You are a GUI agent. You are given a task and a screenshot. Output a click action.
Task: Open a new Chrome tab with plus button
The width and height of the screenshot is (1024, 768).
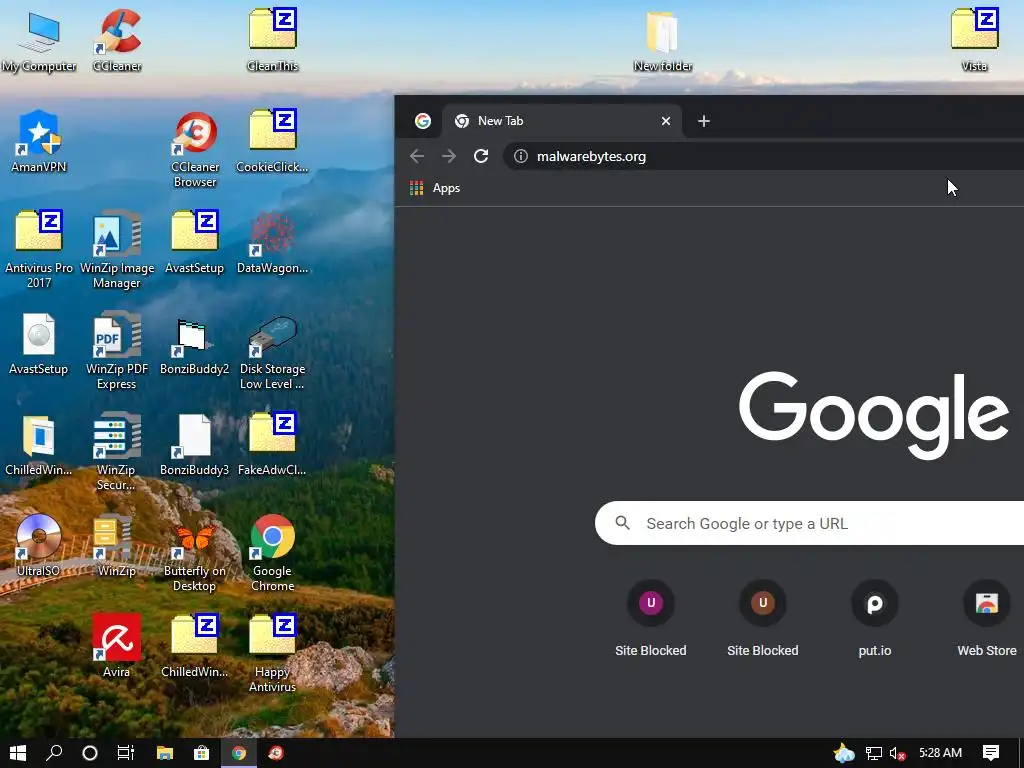(703, 121)
